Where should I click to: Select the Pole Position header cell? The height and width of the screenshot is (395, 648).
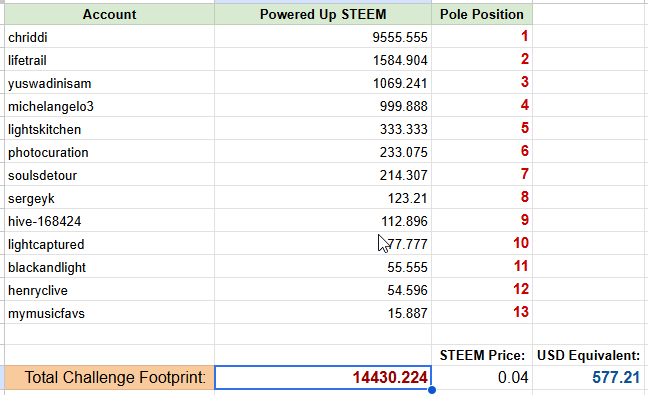[482, 14]
